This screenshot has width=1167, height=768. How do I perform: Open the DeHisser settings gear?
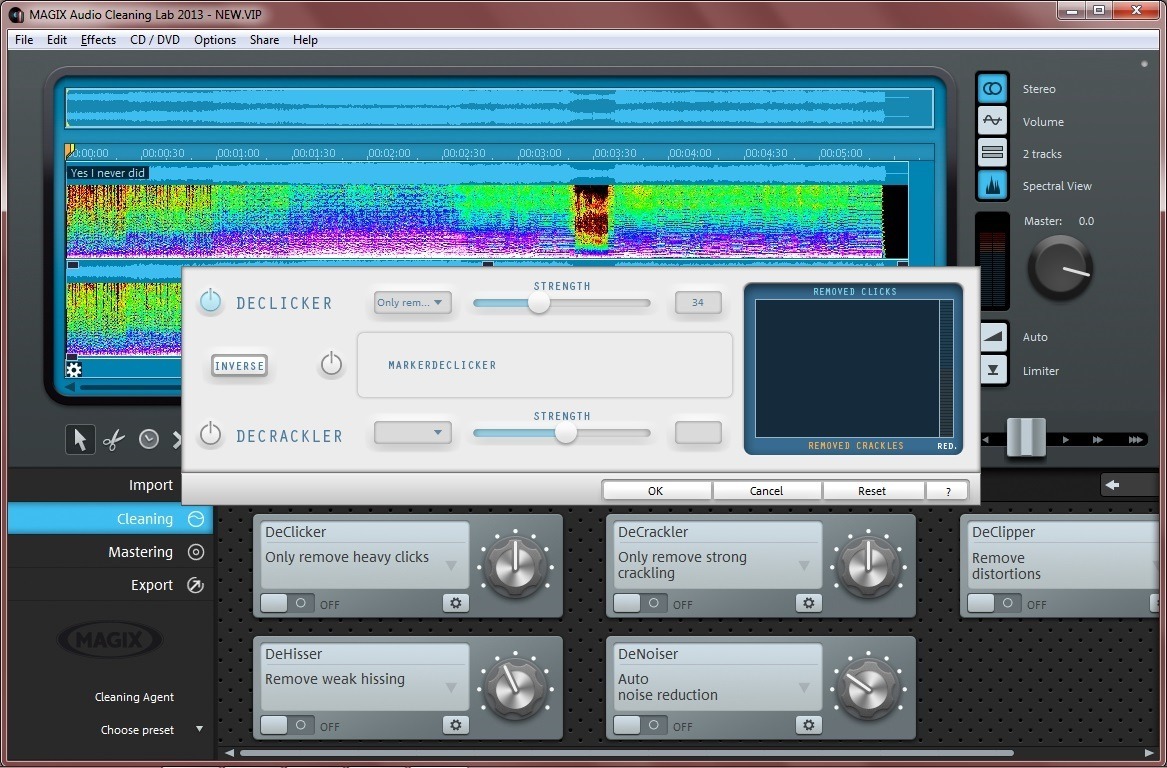[x=455, y=725]
